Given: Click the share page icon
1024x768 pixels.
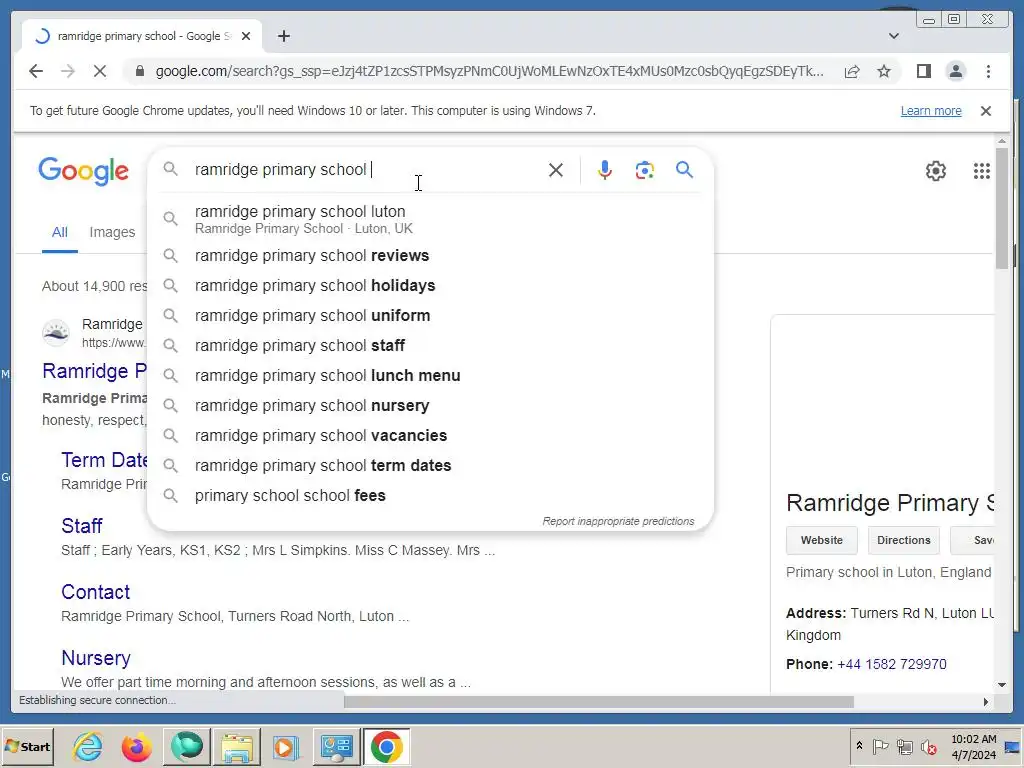Looking at the screenshot, I should point(852,71).
